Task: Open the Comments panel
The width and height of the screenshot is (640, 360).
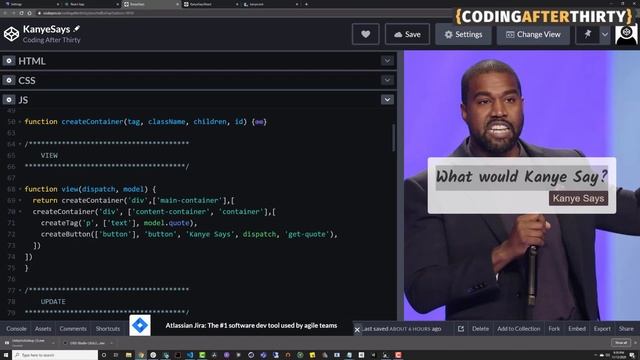Action: coord(73,329)
